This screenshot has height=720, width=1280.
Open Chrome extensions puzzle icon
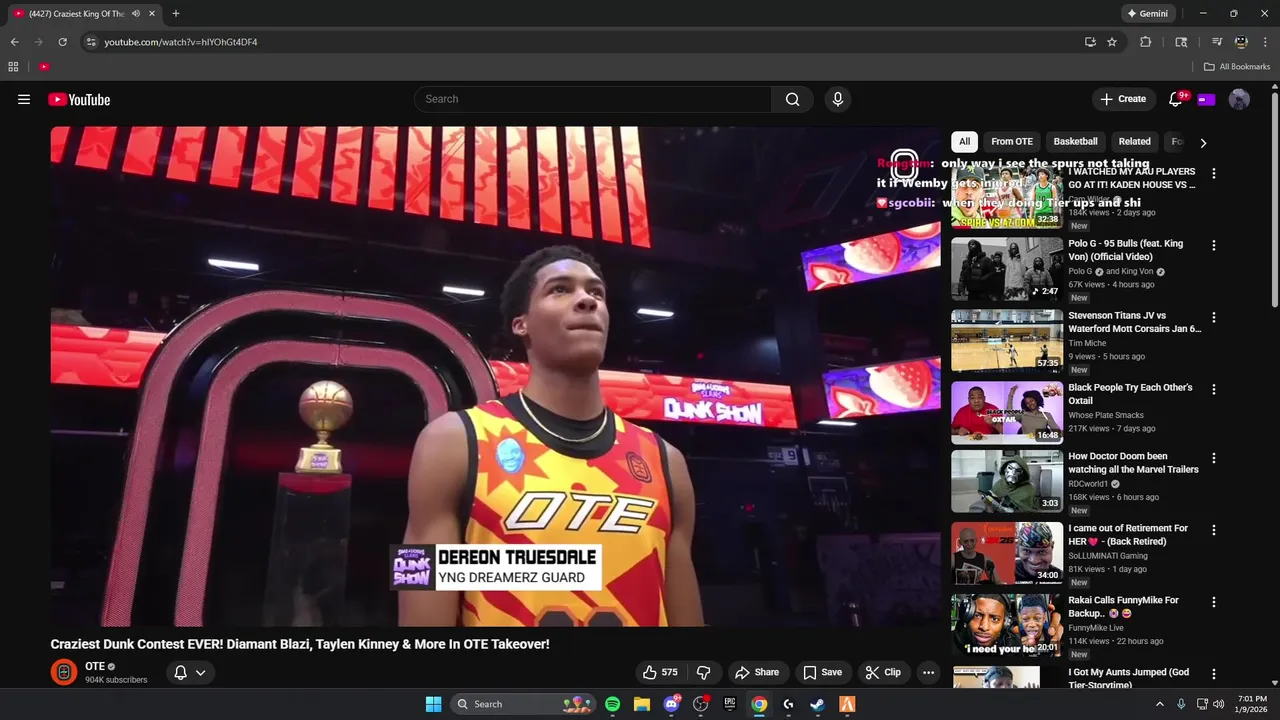[1146, 42]
